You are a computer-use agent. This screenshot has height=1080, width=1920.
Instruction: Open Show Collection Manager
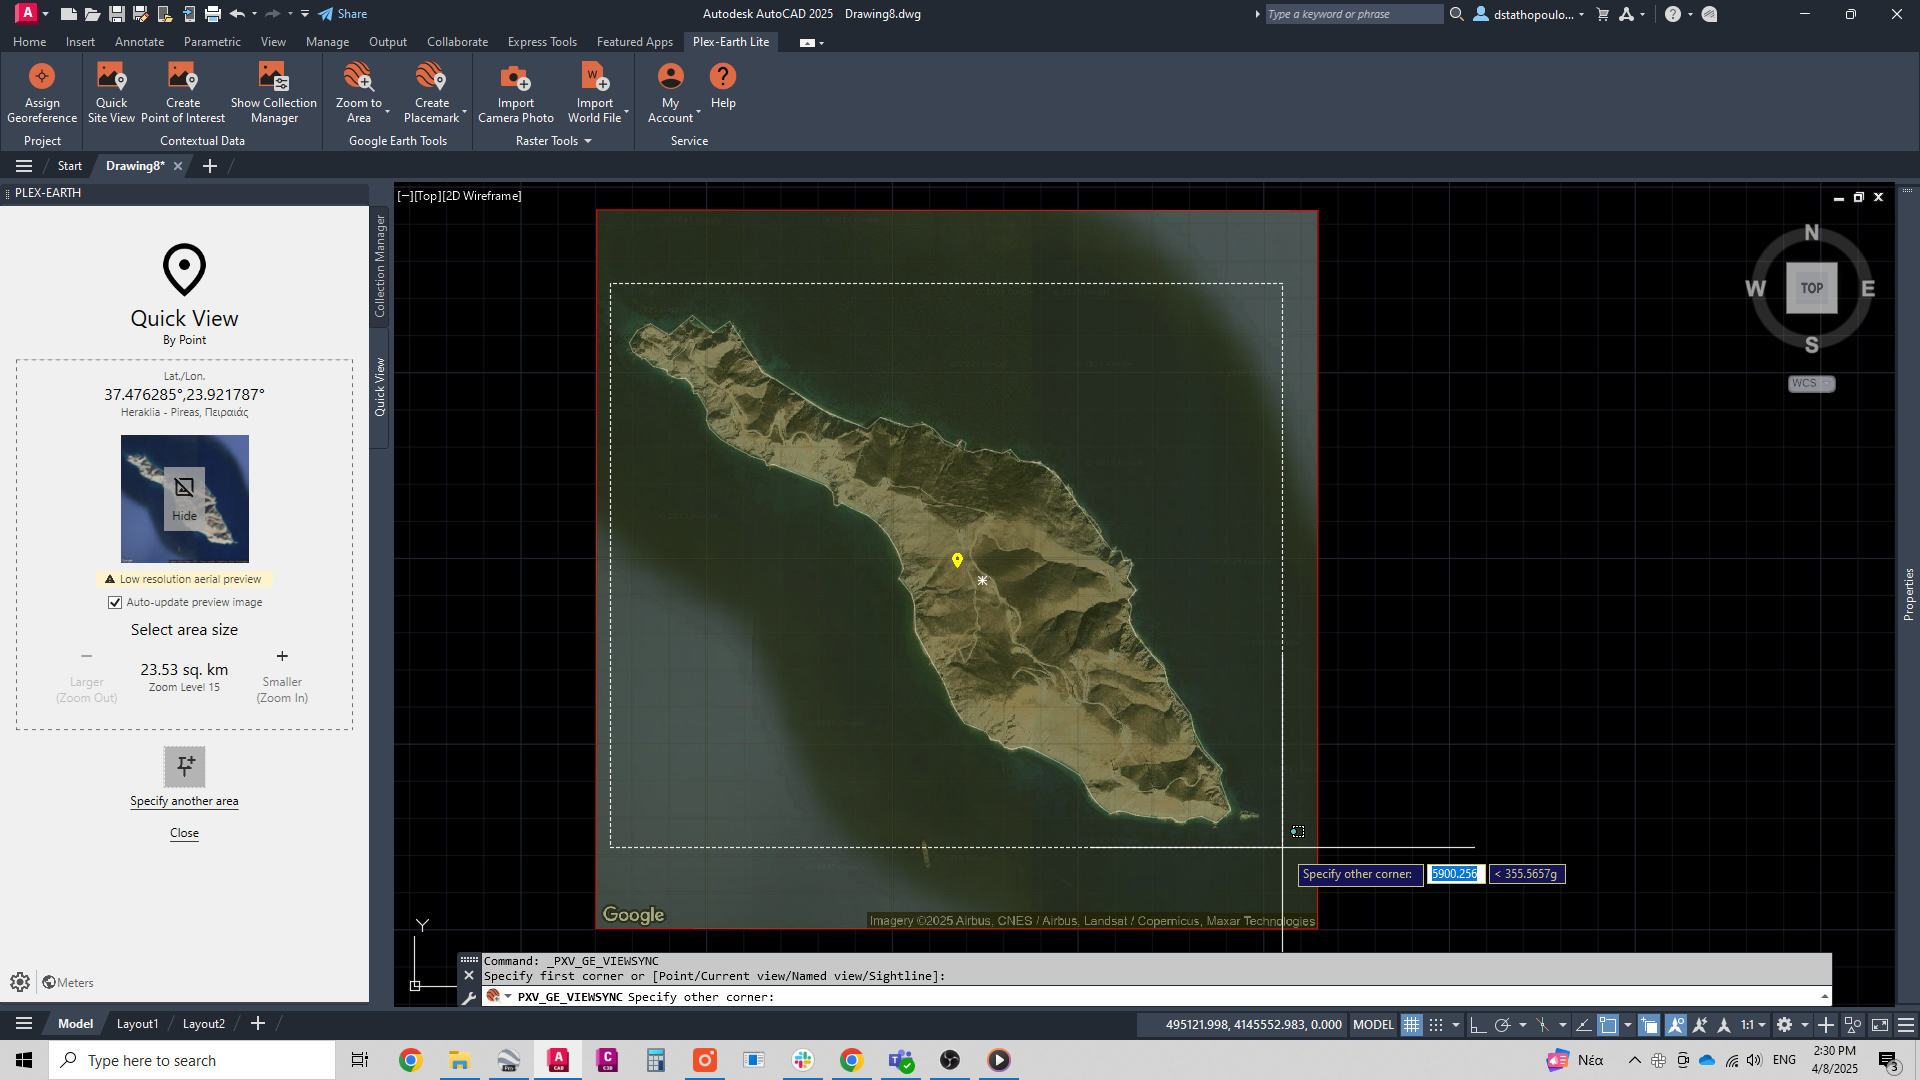tap(274, 92)
